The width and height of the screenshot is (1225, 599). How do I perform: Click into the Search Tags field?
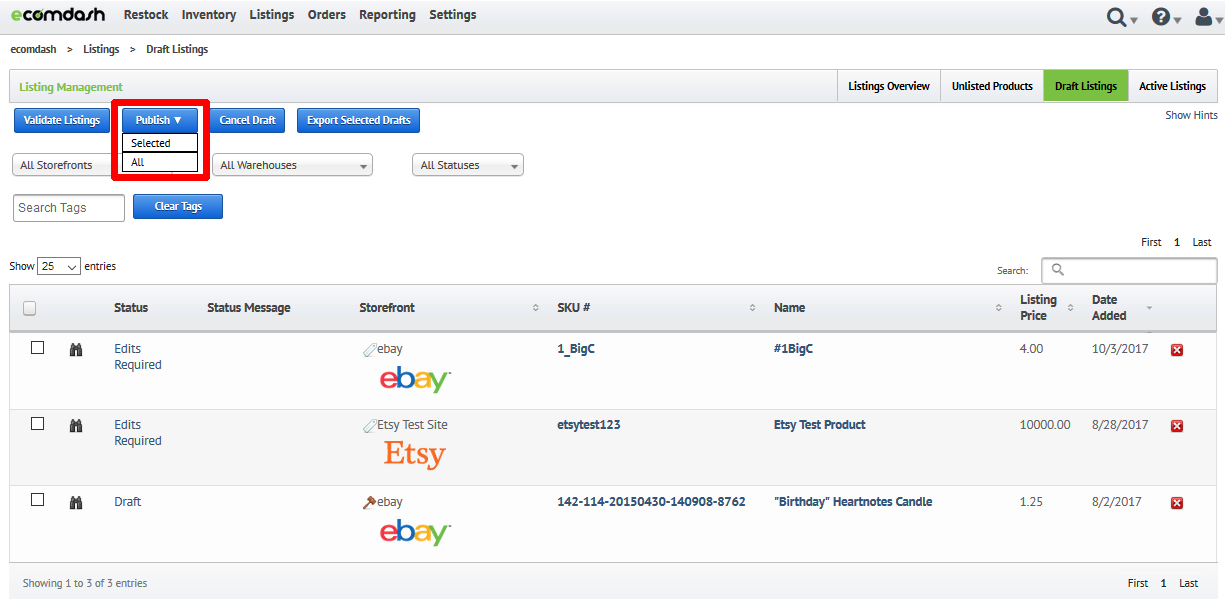coord(69,208)
